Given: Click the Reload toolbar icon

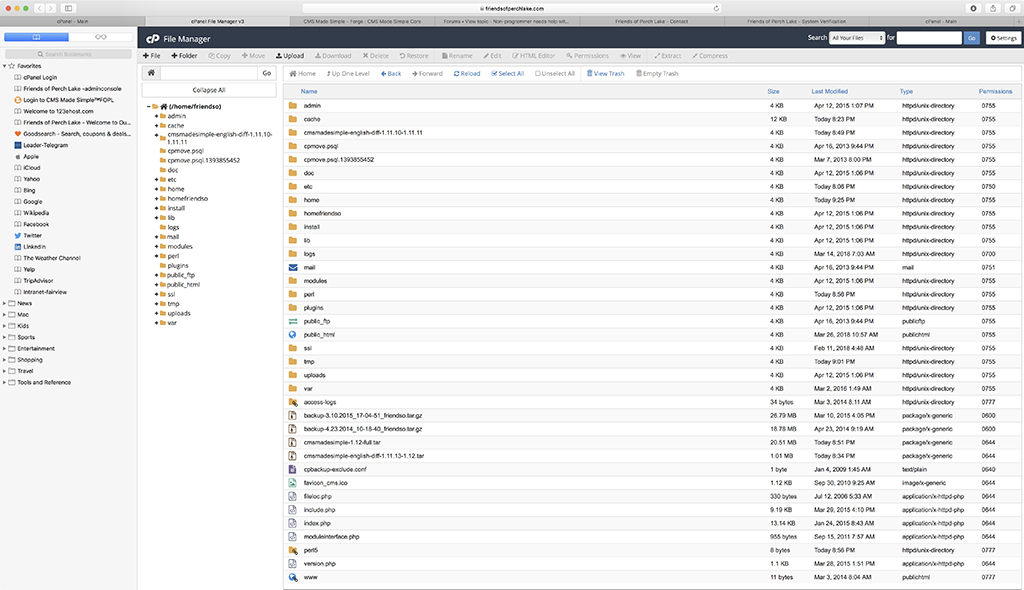Looking at the screenshot, I should (457, 74).
